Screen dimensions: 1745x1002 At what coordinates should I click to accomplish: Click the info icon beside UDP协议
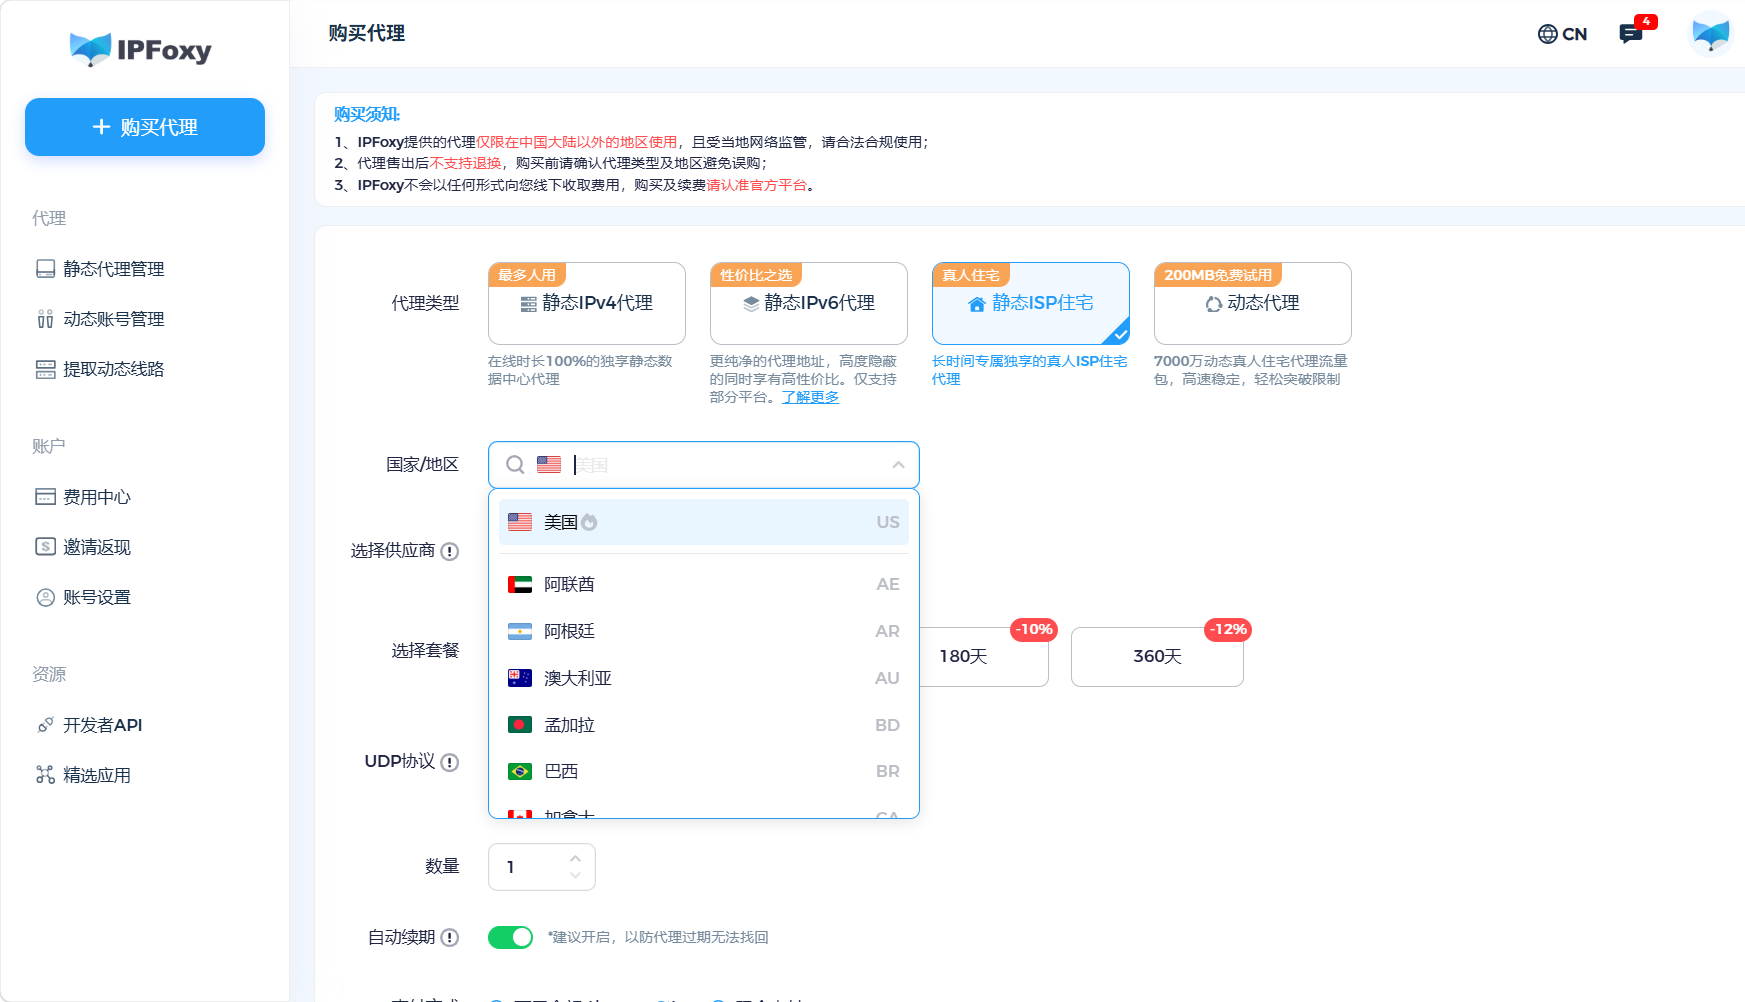pyautogui.click(x=450, y=762)
